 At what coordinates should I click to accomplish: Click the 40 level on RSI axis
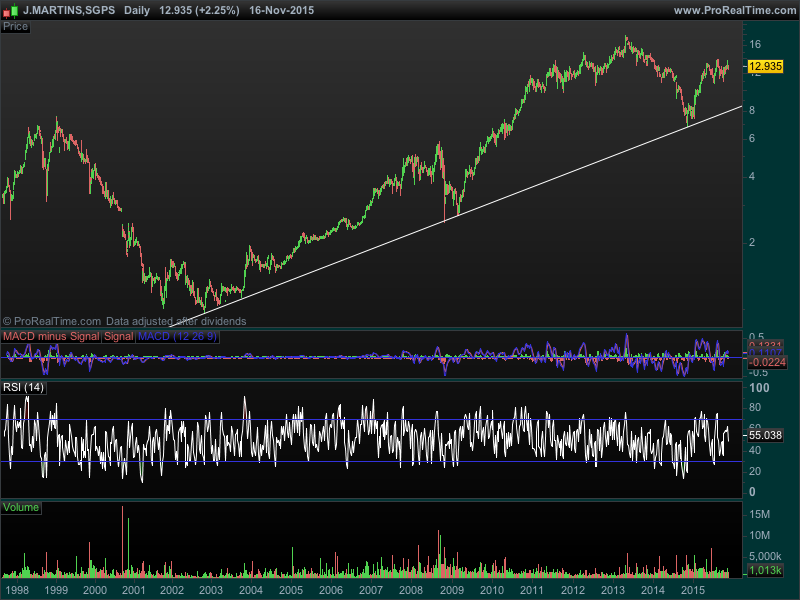[x=755, y=451]
